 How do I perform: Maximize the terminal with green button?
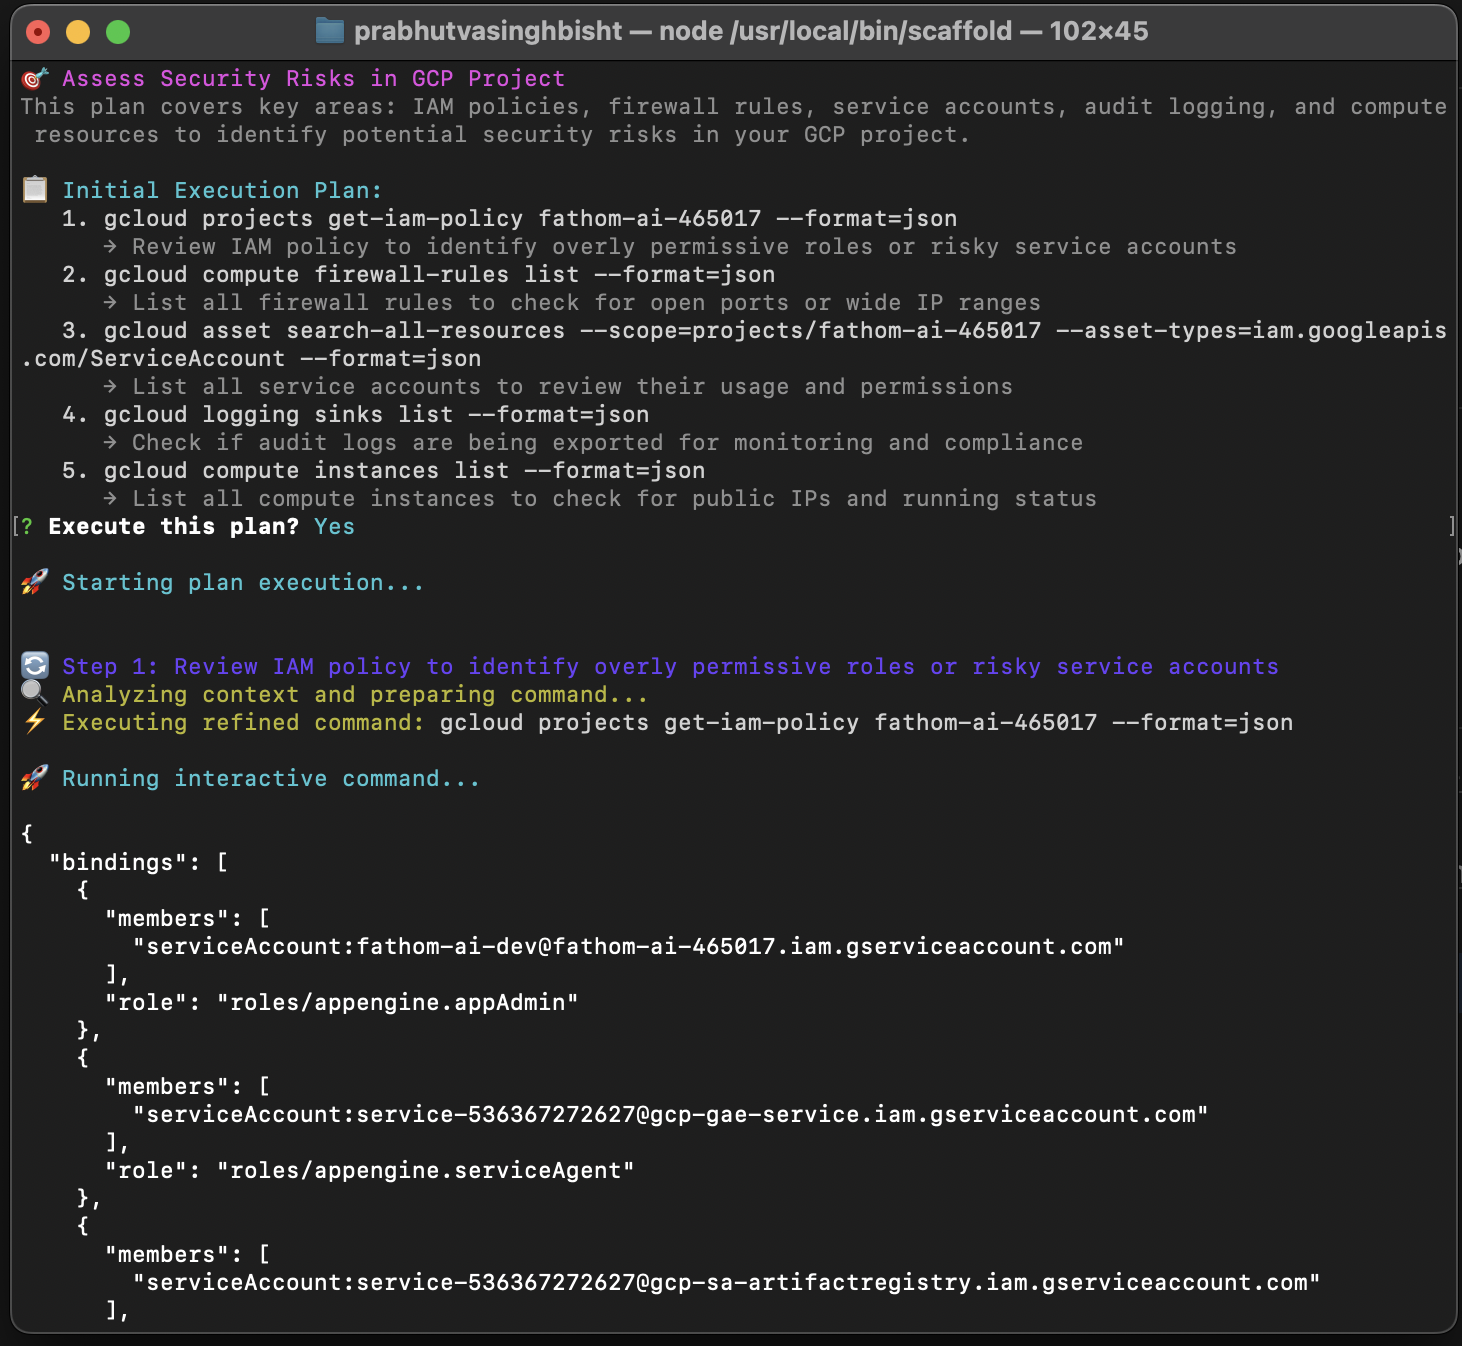[x=118, y=32]
